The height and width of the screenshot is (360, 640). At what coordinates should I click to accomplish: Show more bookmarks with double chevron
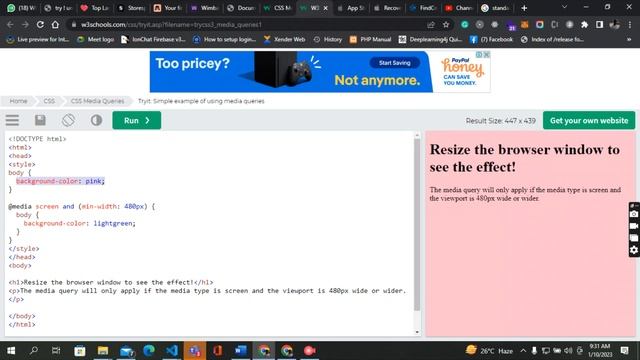pos(629,40)
